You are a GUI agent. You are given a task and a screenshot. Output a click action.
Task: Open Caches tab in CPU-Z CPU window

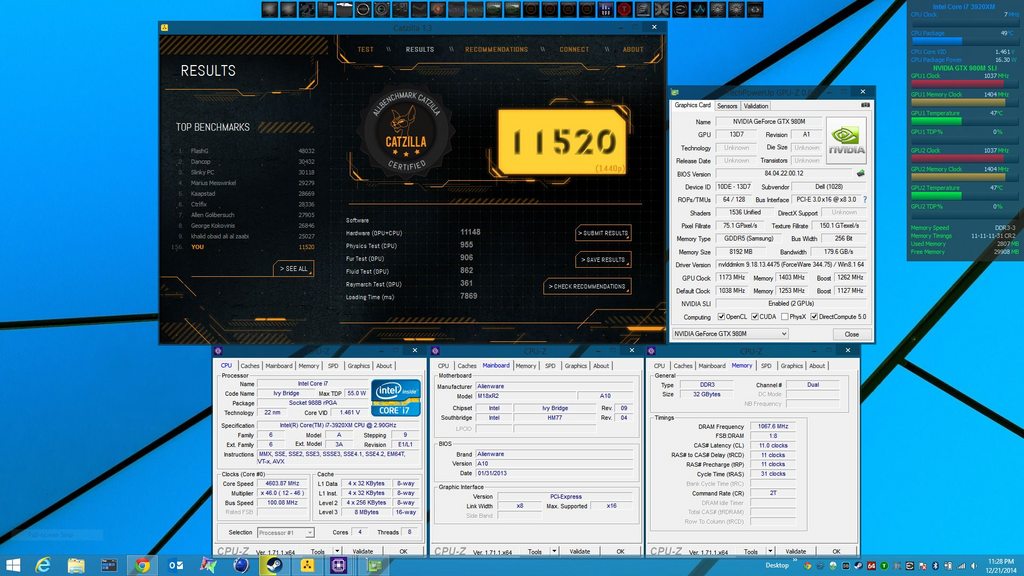click(250, 366)
